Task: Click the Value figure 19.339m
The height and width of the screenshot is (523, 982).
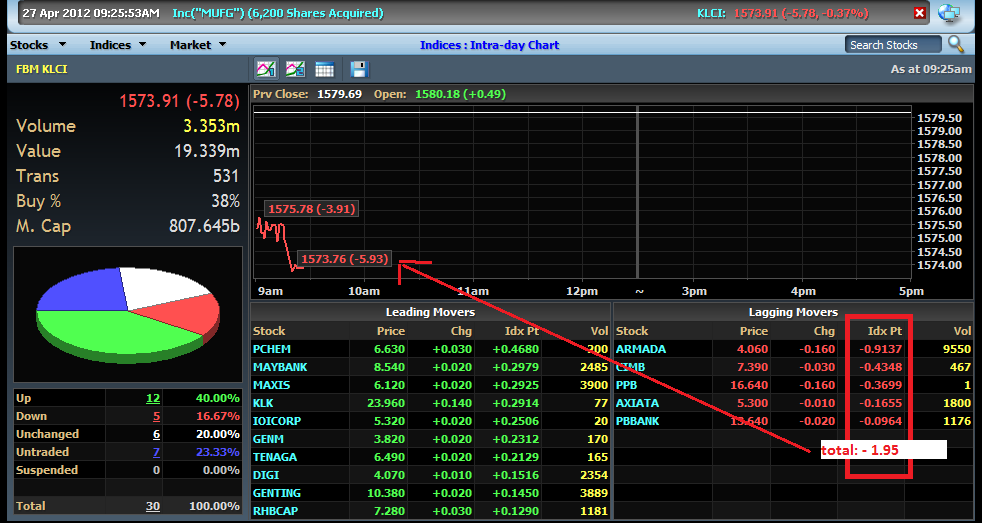Action: (x=207, y=151)
